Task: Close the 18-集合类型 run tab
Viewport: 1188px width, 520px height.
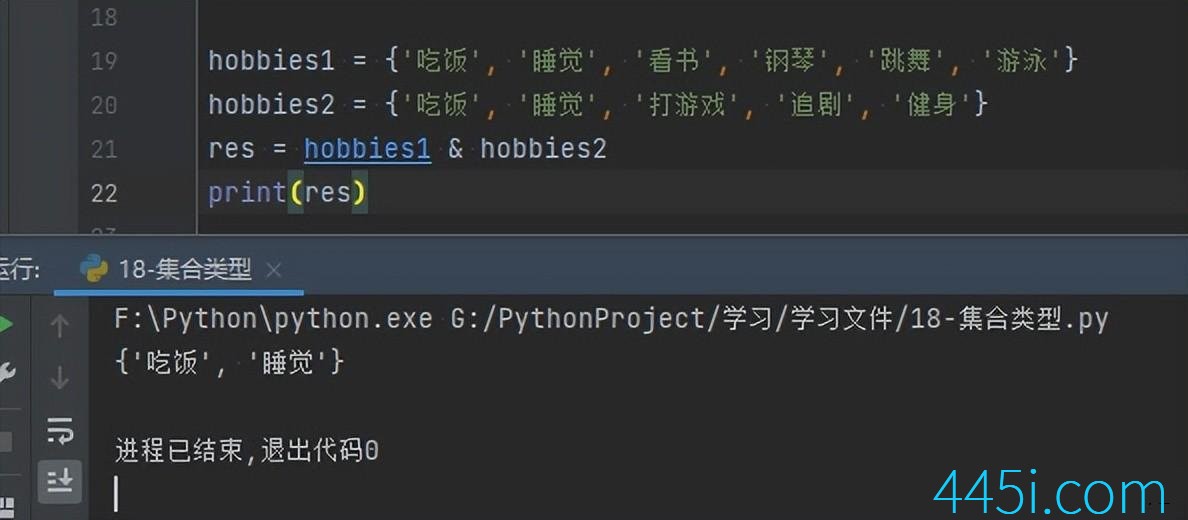Action: click(x=274, y=270)
